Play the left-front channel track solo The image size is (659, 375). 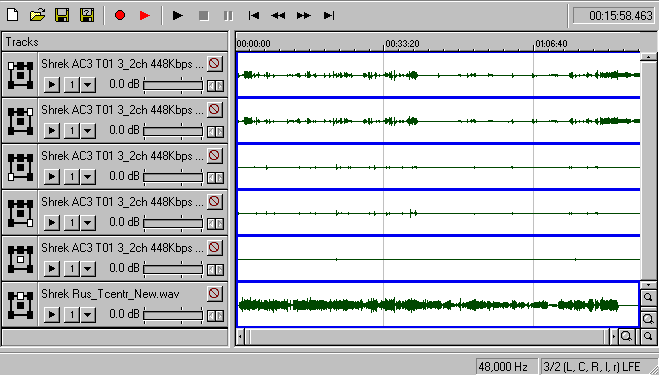click(52, 85)
